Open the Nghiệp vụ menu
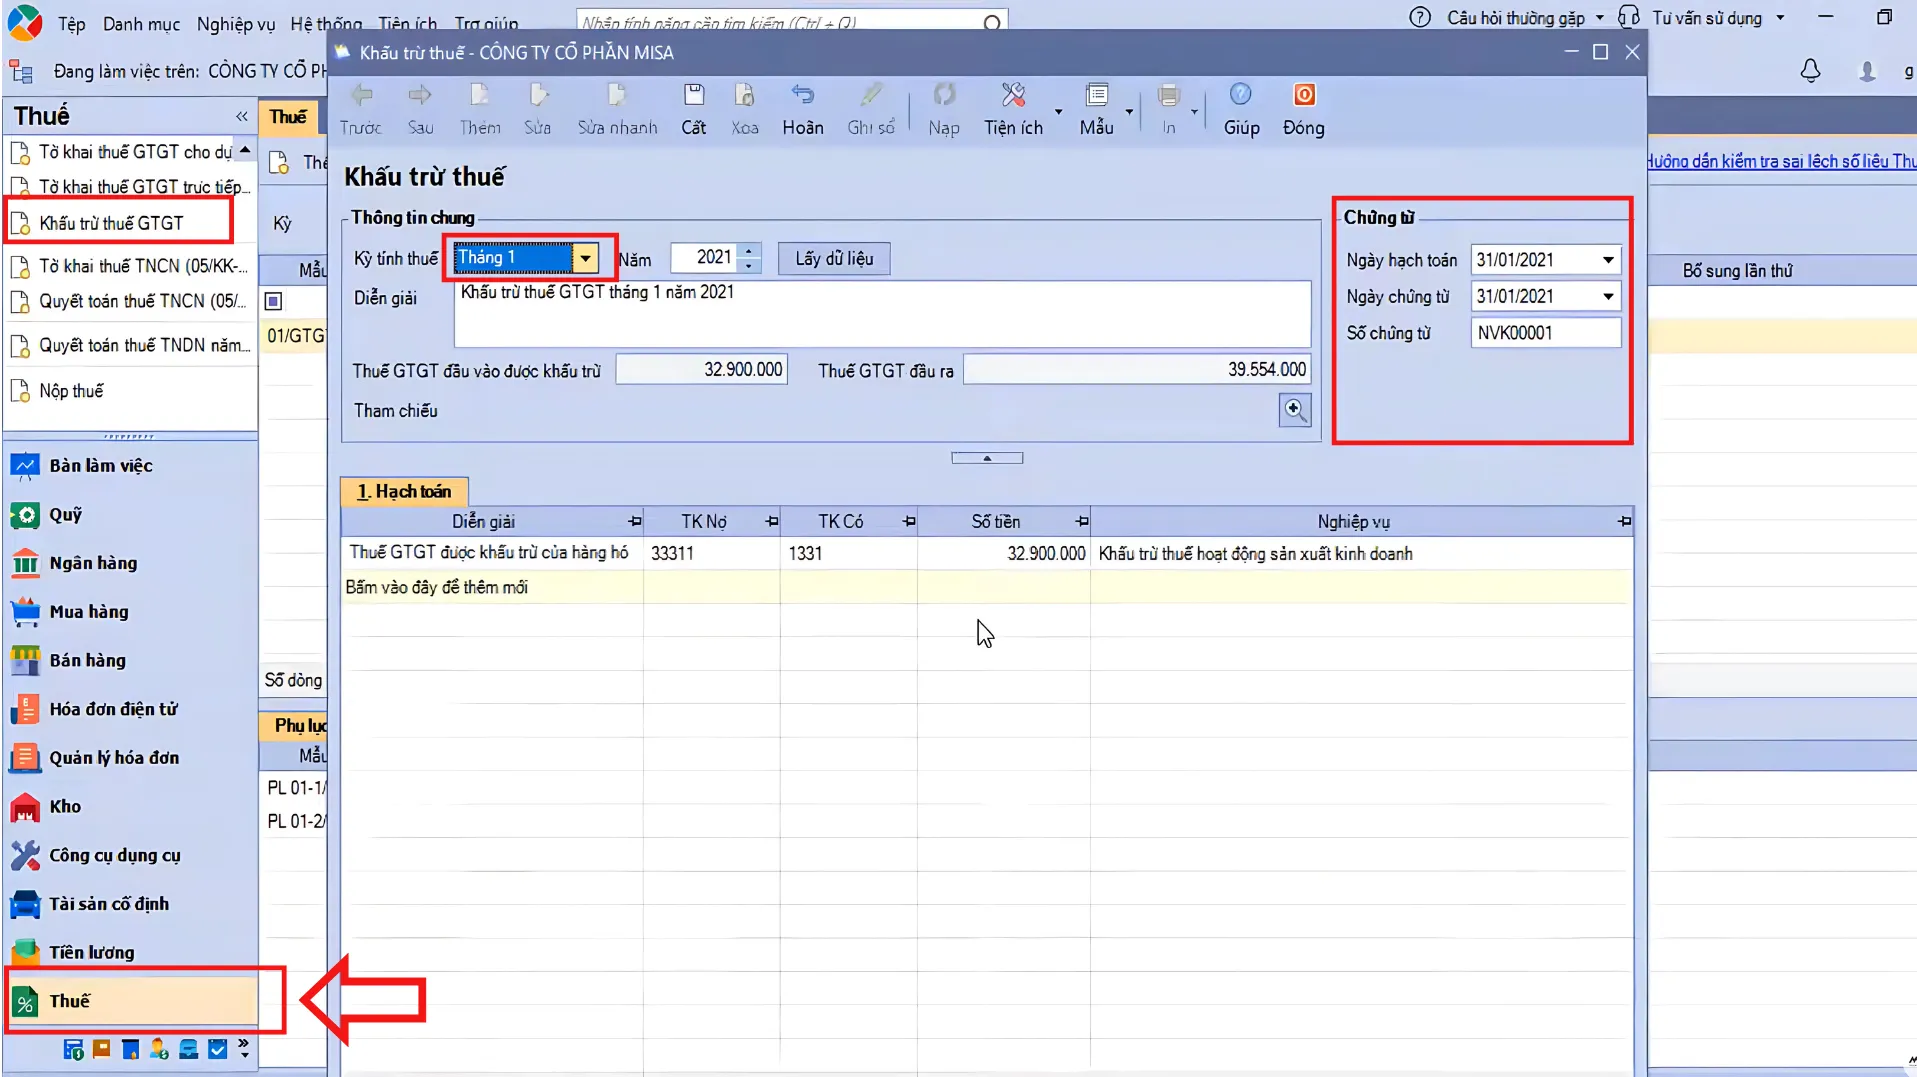This screenshot has width=1917, height=1077. 235,23
